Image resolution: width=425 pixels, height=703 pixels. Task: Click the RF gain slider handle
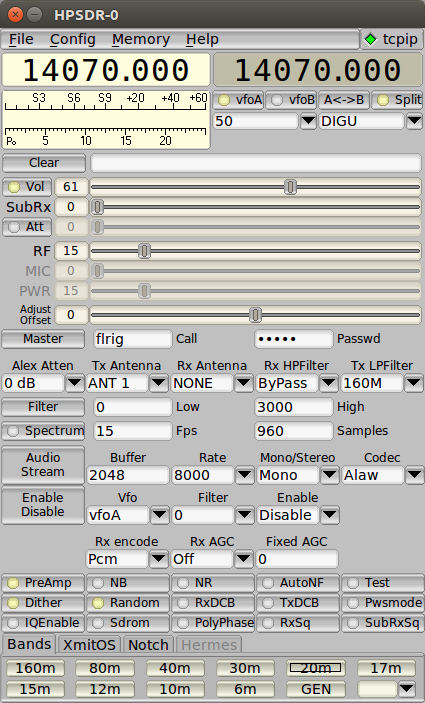pyautogui.click(x=144, y=251)
